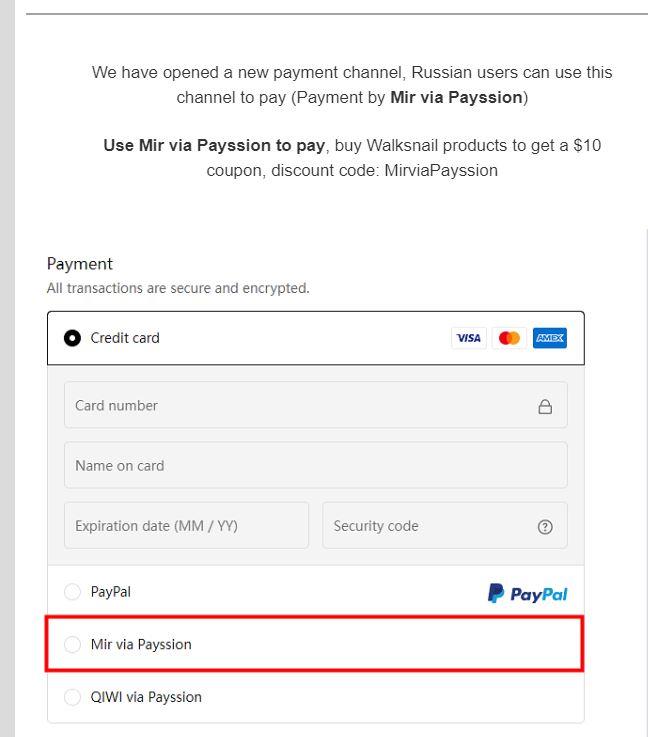
Task: Choose the QIWI via Payssion radio option
Action: 73,697
